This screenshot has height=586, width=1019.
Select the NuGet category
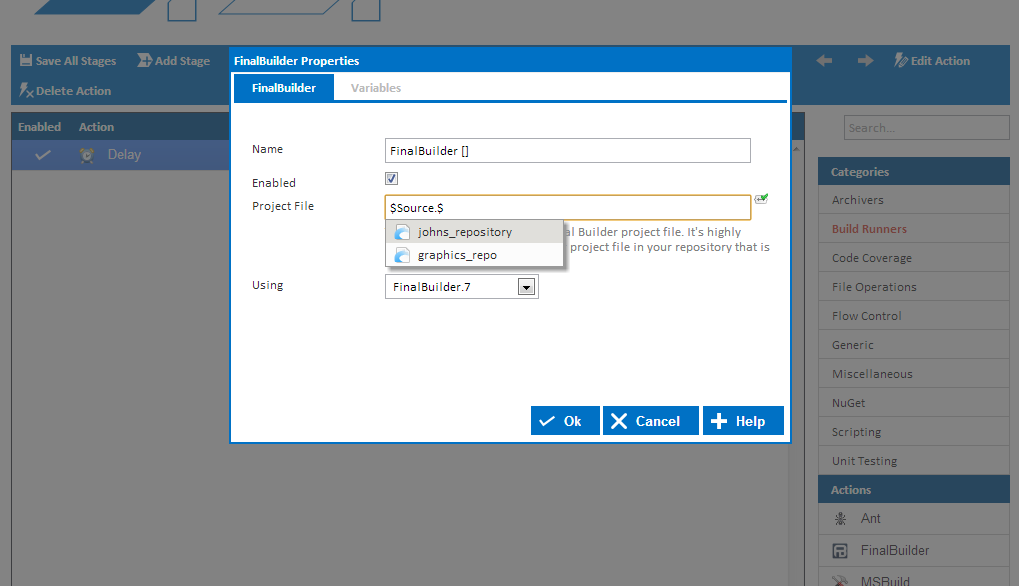tap(913, 403)
